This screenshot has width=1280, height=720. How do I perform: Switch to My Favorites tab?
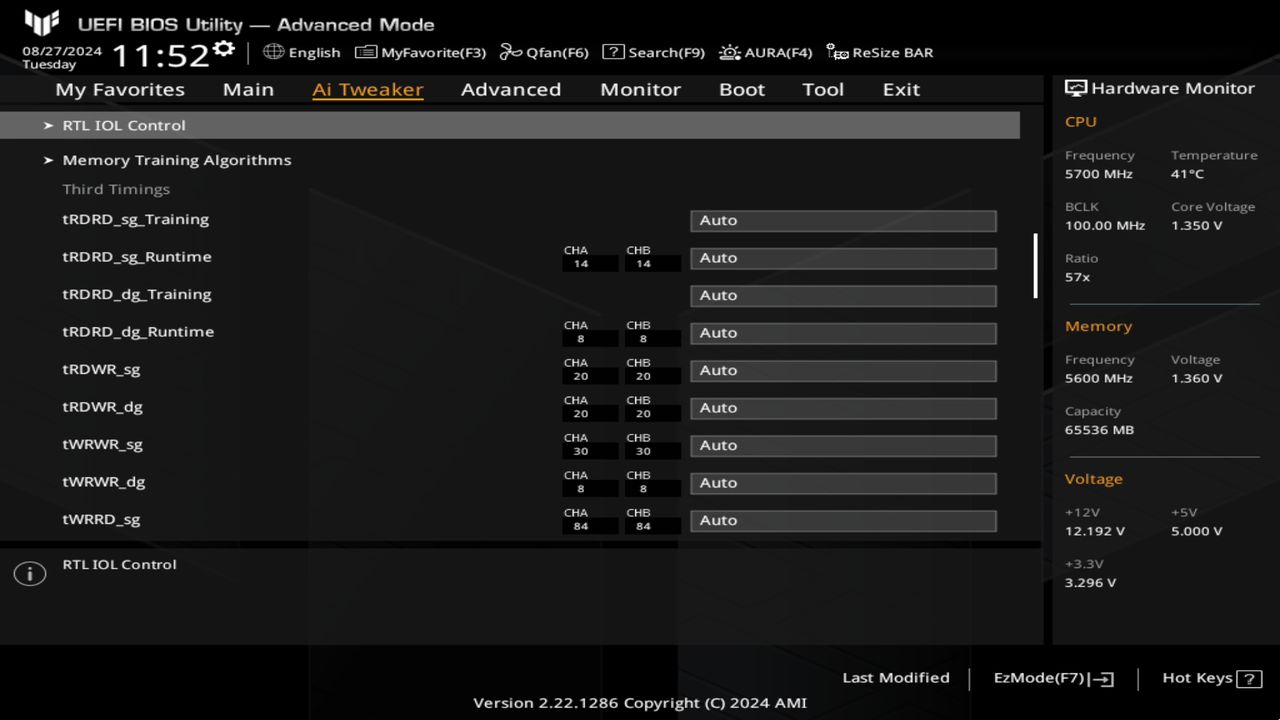120,89
